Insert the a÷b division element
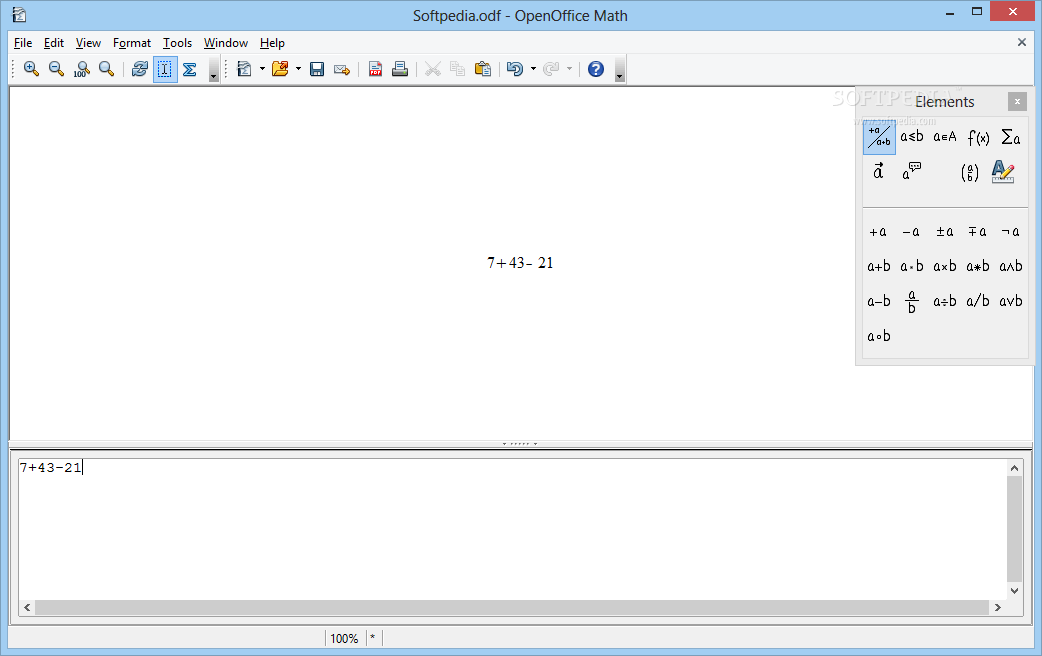 [944, 301]
